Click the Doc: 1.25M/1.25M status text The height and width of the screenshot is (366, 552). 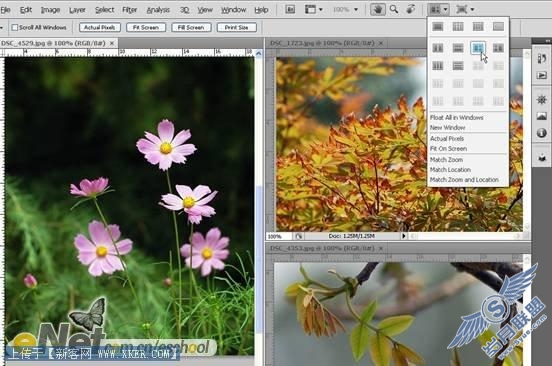tap(351, 236)
